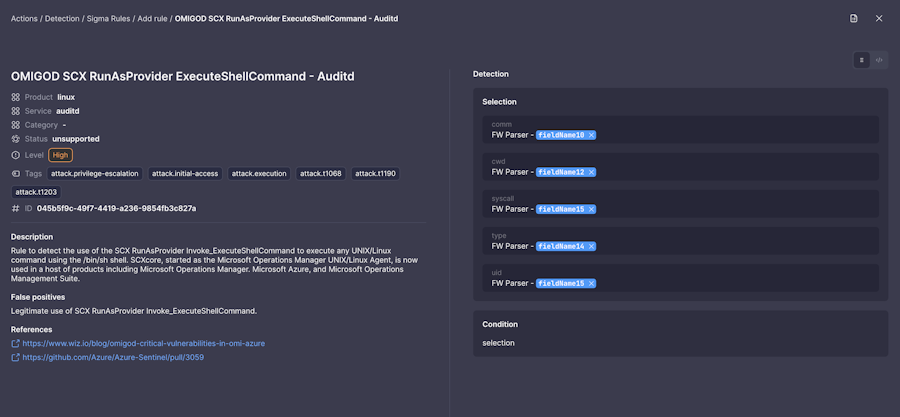
Task: Remove fieldName14 chip from type field
Action: [x=591, y=247]
